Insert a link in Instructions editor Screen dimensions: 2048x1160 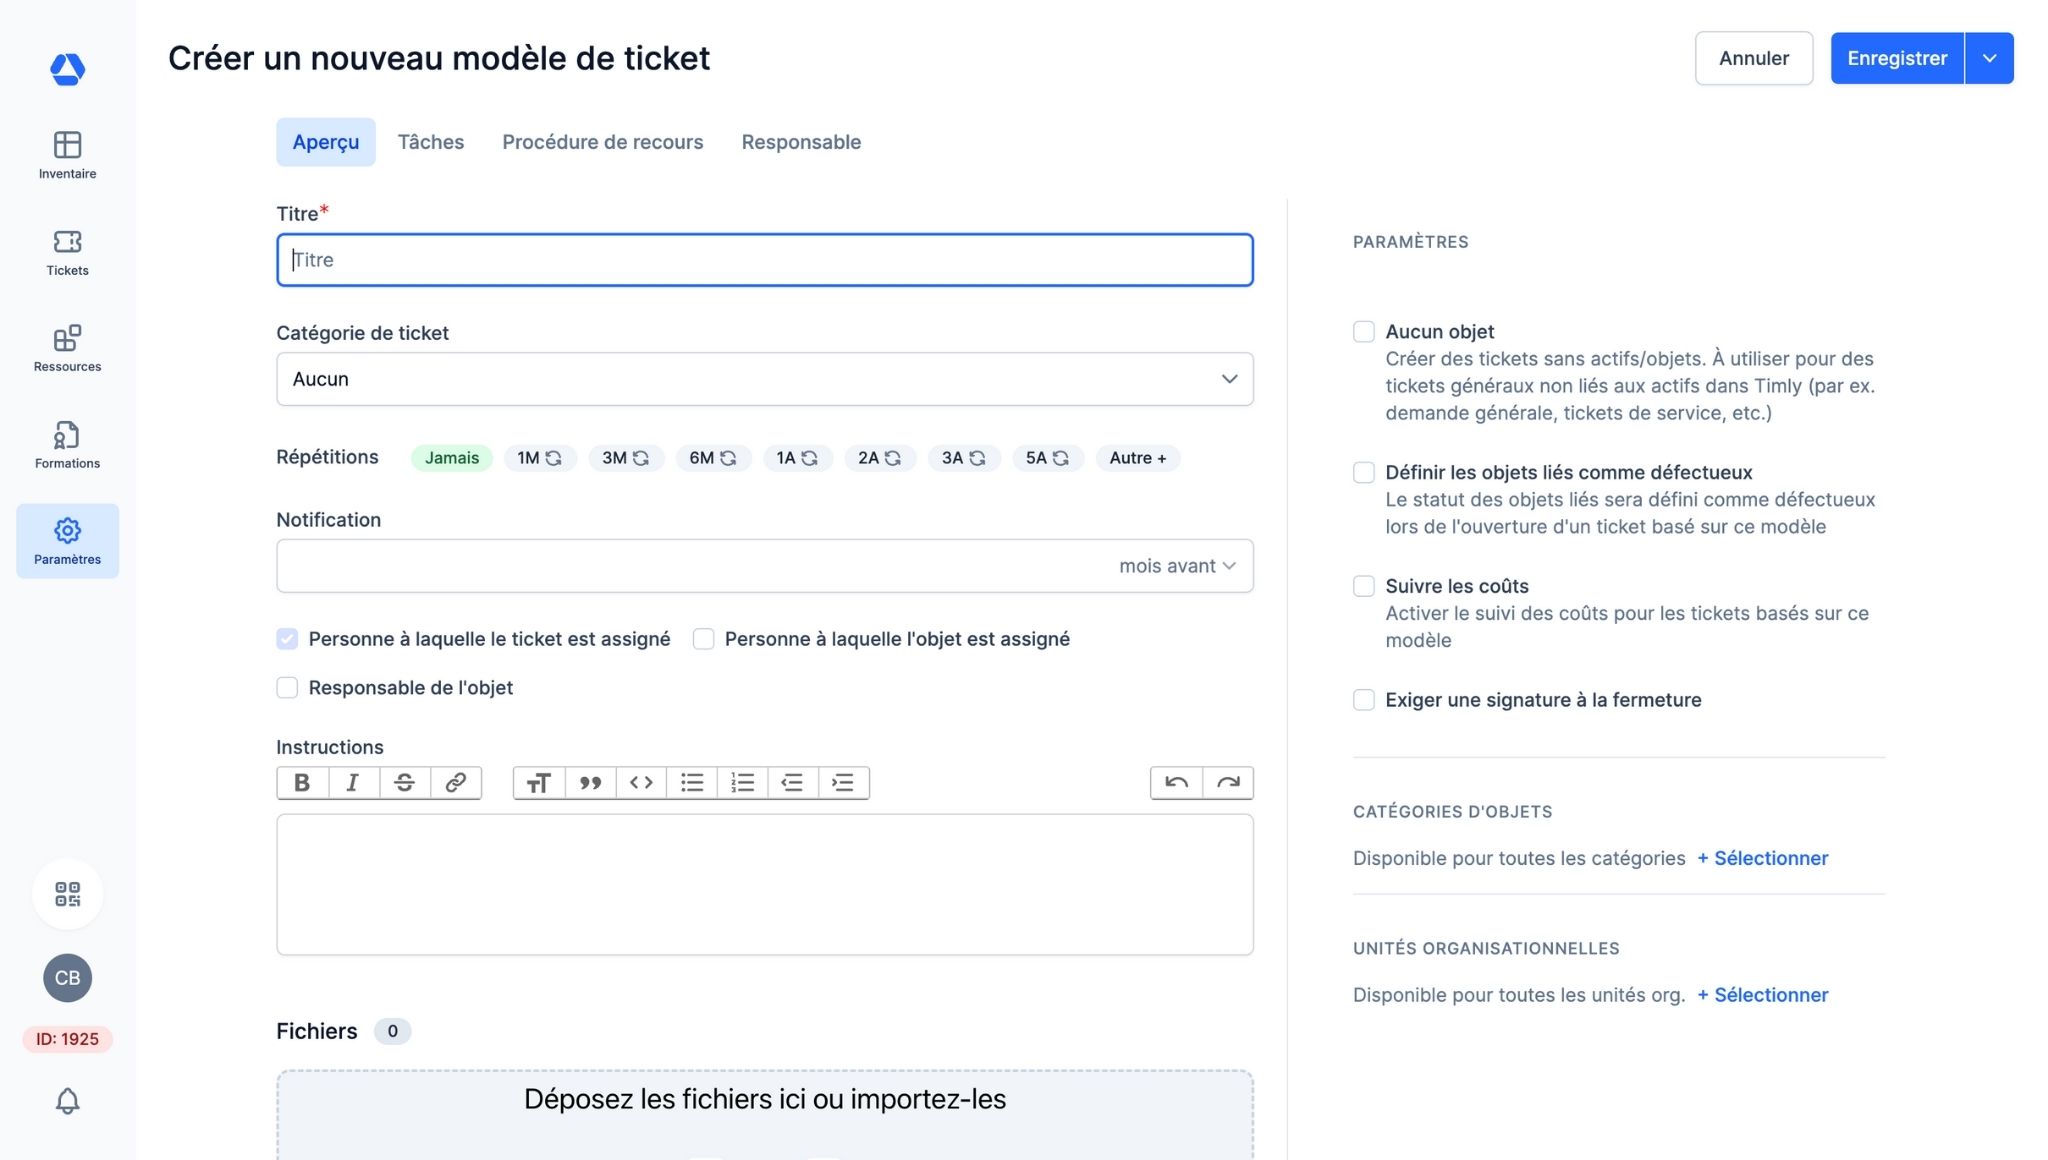point(455,783)
